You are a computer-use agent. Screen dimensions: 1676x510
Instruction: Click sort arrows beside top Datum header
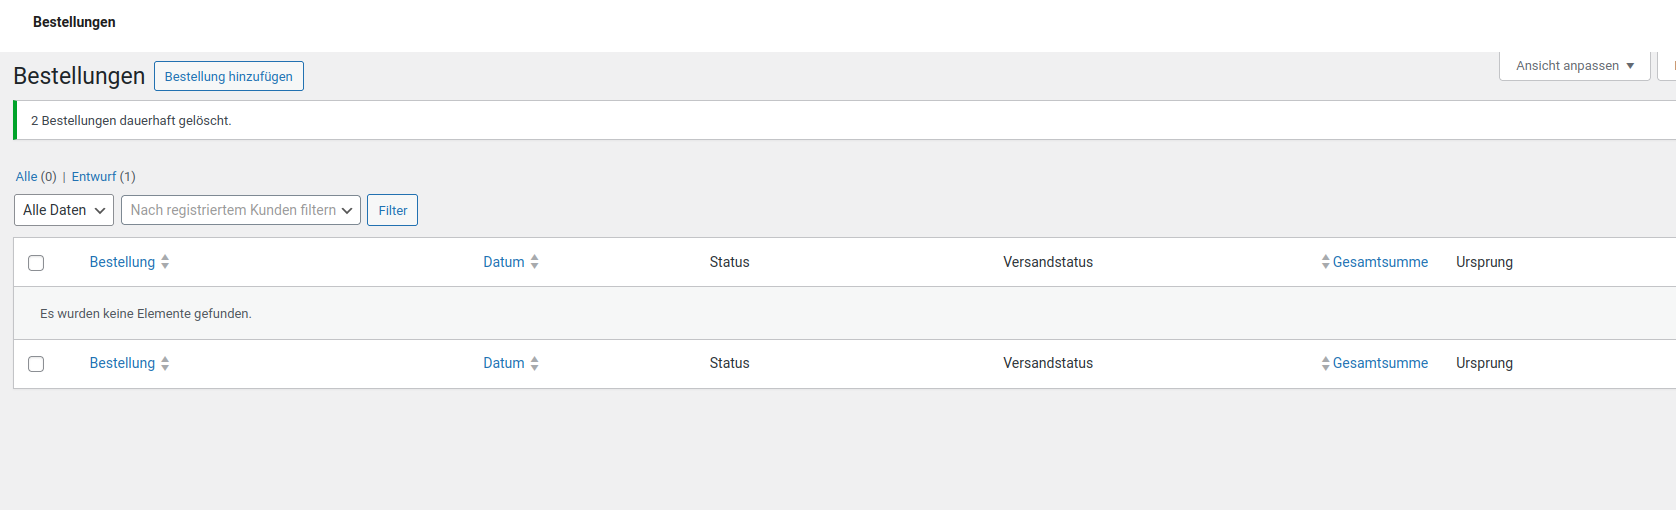click(x=535, y=262)
